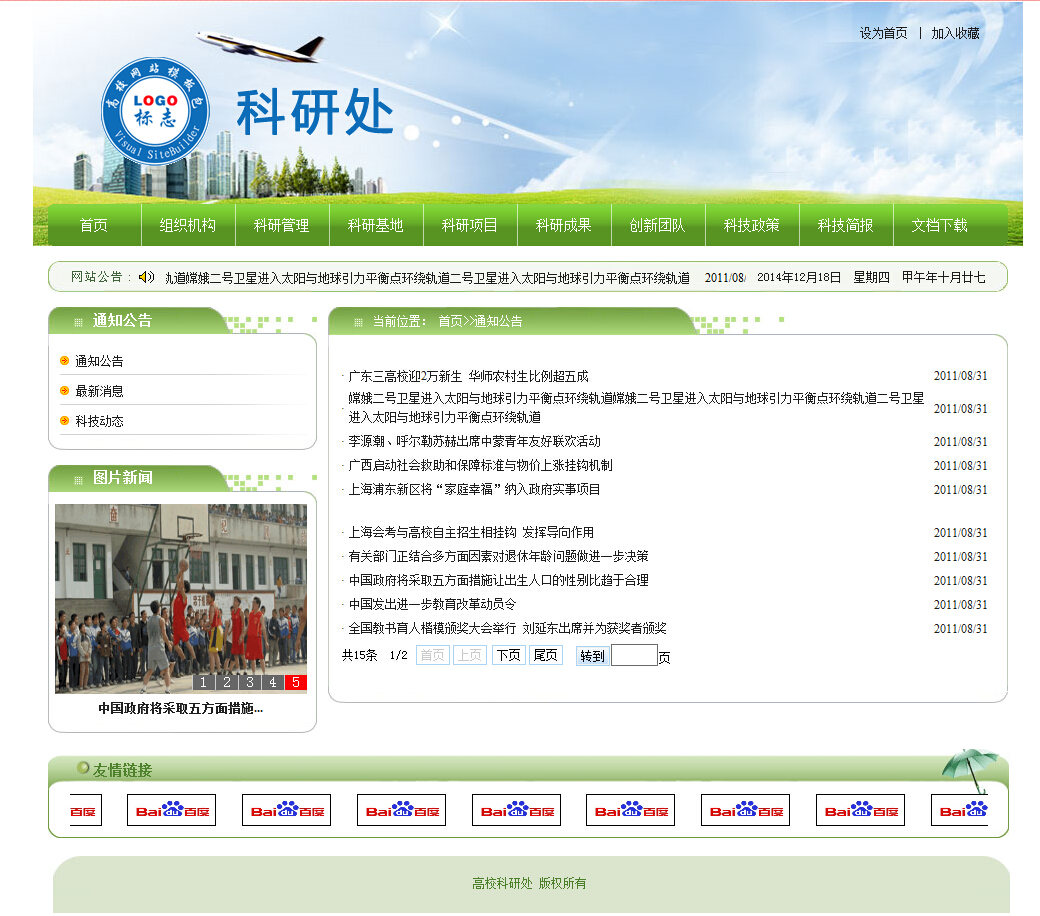This screenshot has height=916, width=1040.
Task: Open article 李源潮、呼尔勒苏赫出席中蒙青年友好联欢活动
Action: coord(474,441)
